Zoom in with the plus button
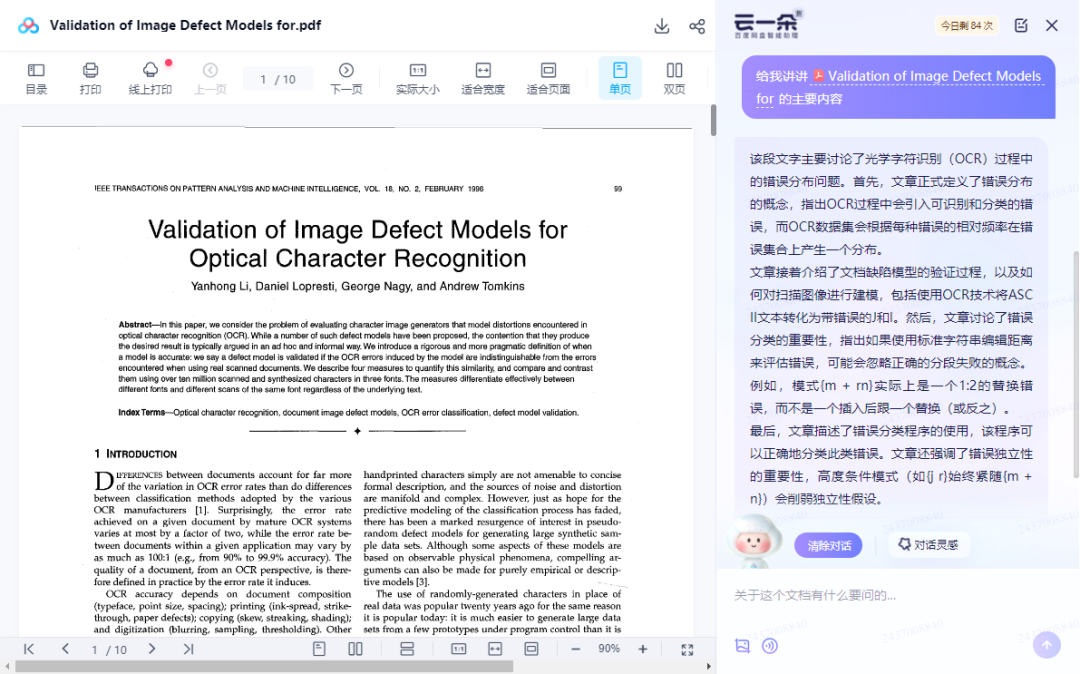Screen dimensions: 1080x674 [643, 649]
